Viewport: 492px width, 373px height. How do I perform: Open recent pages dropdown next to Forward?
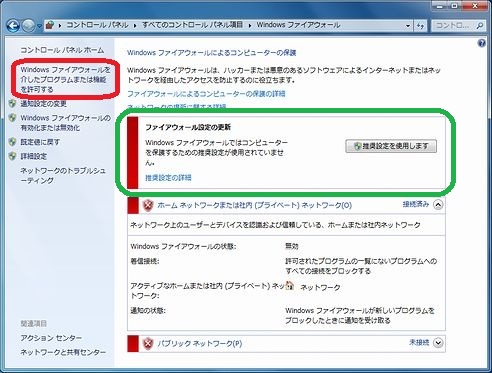(39, 26)
